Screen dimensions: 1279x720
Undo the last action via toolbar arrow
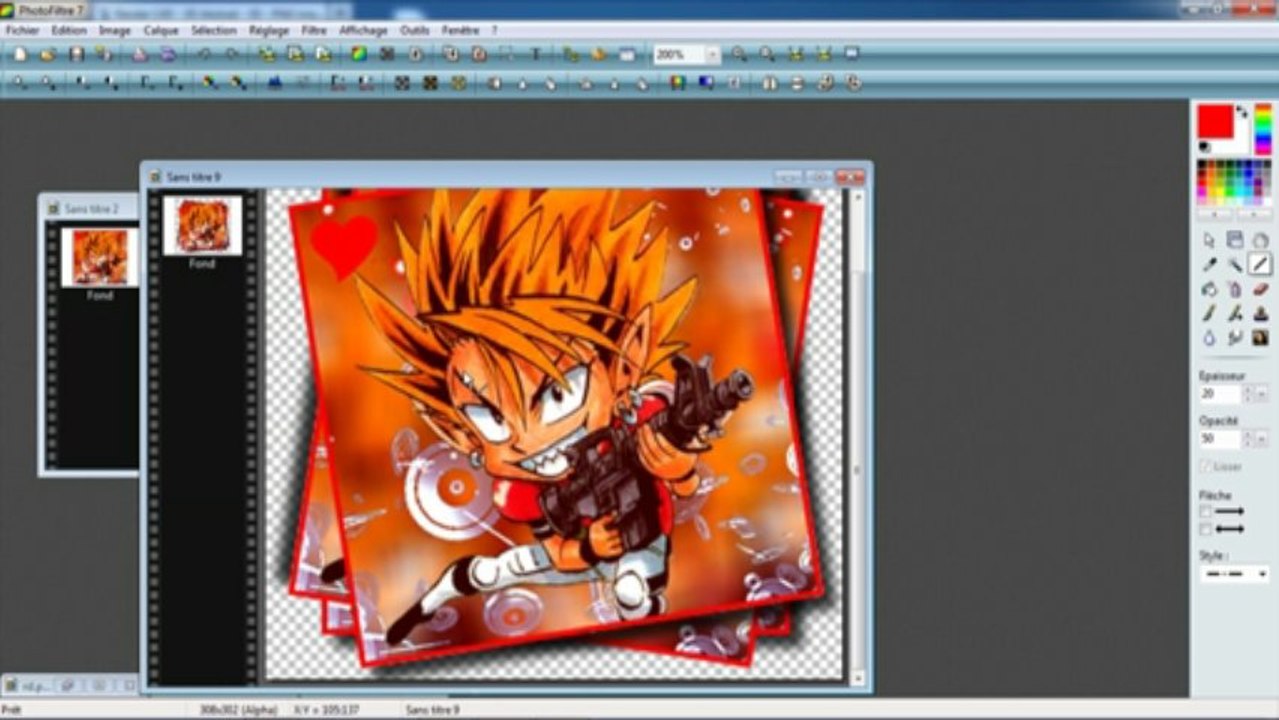(203, 54)
